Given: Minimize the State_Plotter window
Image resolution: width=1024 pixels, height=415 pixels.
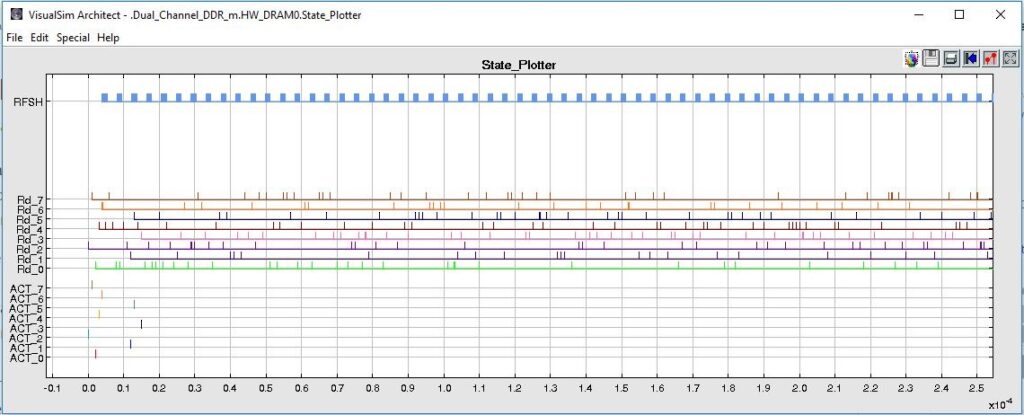Looking at the screenshot, I should (913, 15).
